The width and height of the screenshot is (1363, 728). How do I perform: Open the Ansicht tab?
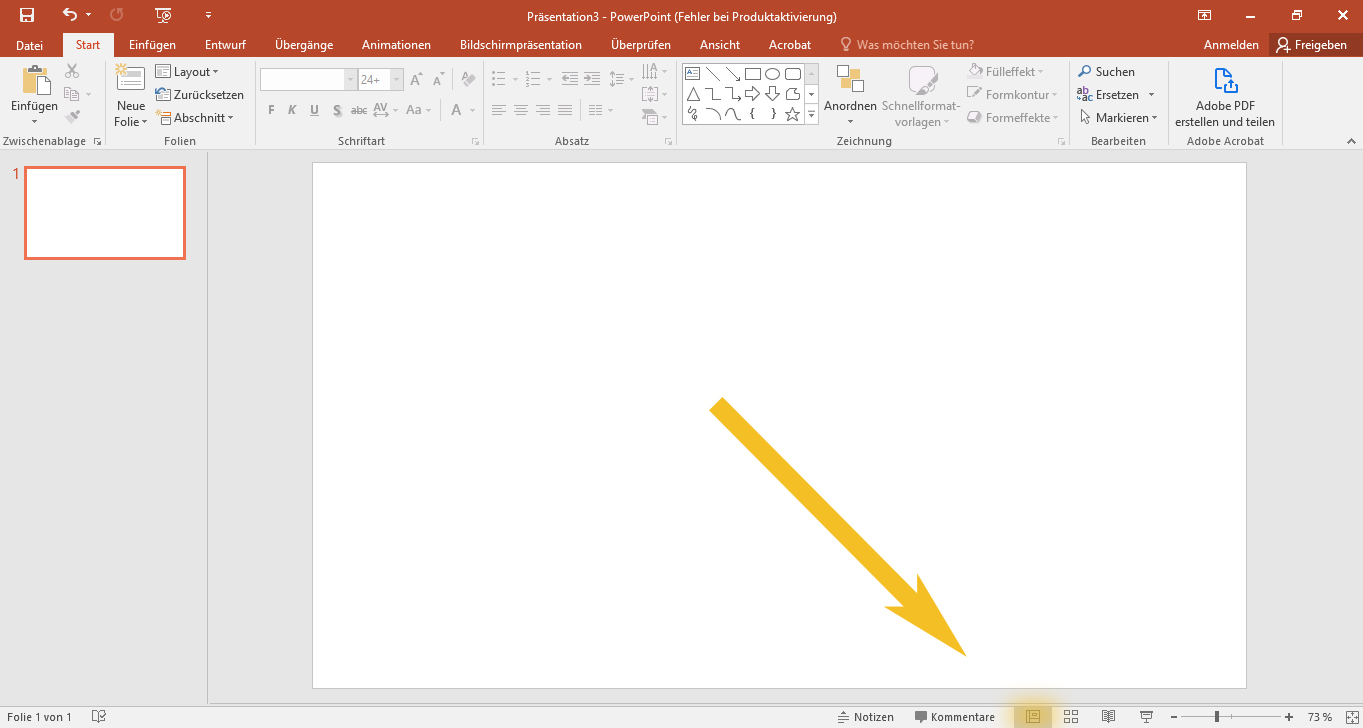(720, 45)
